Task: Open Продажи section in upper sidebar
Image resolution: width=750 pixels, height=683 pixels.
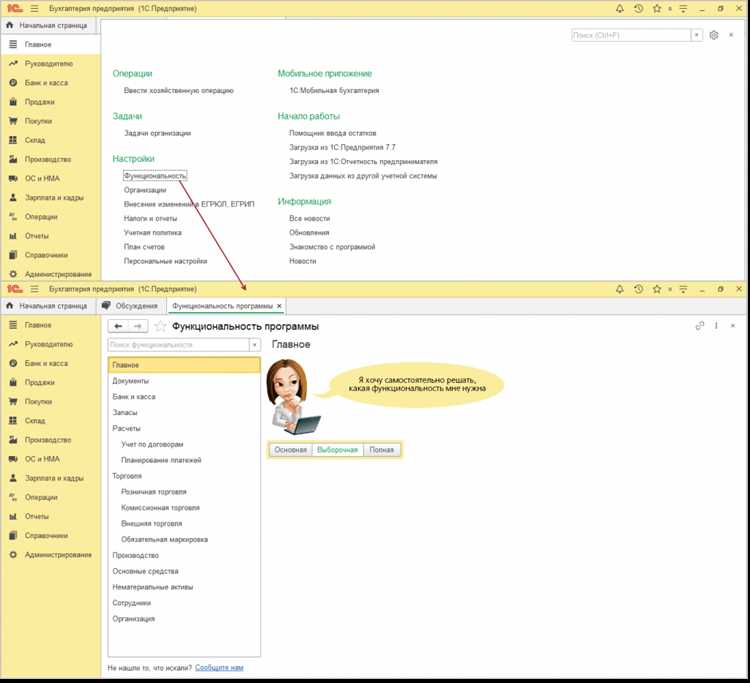Action: pyautogui.click(x=40, y=102)
